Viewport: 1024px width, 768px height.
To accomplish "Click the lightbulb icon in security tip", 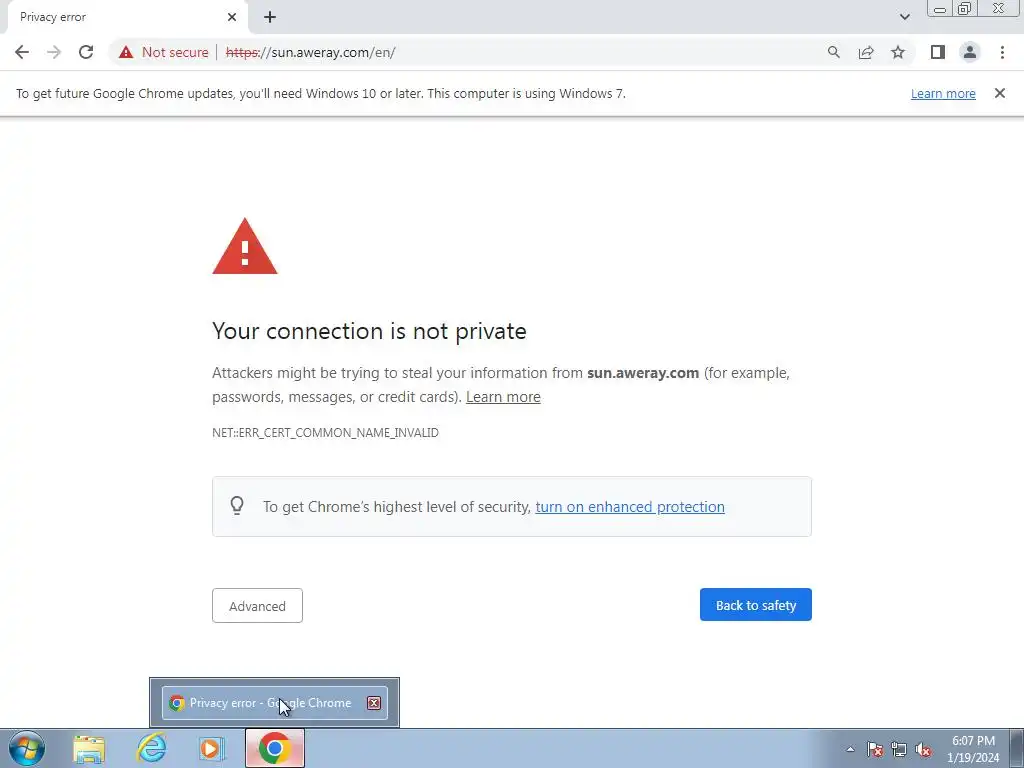I will coord(237,505).
